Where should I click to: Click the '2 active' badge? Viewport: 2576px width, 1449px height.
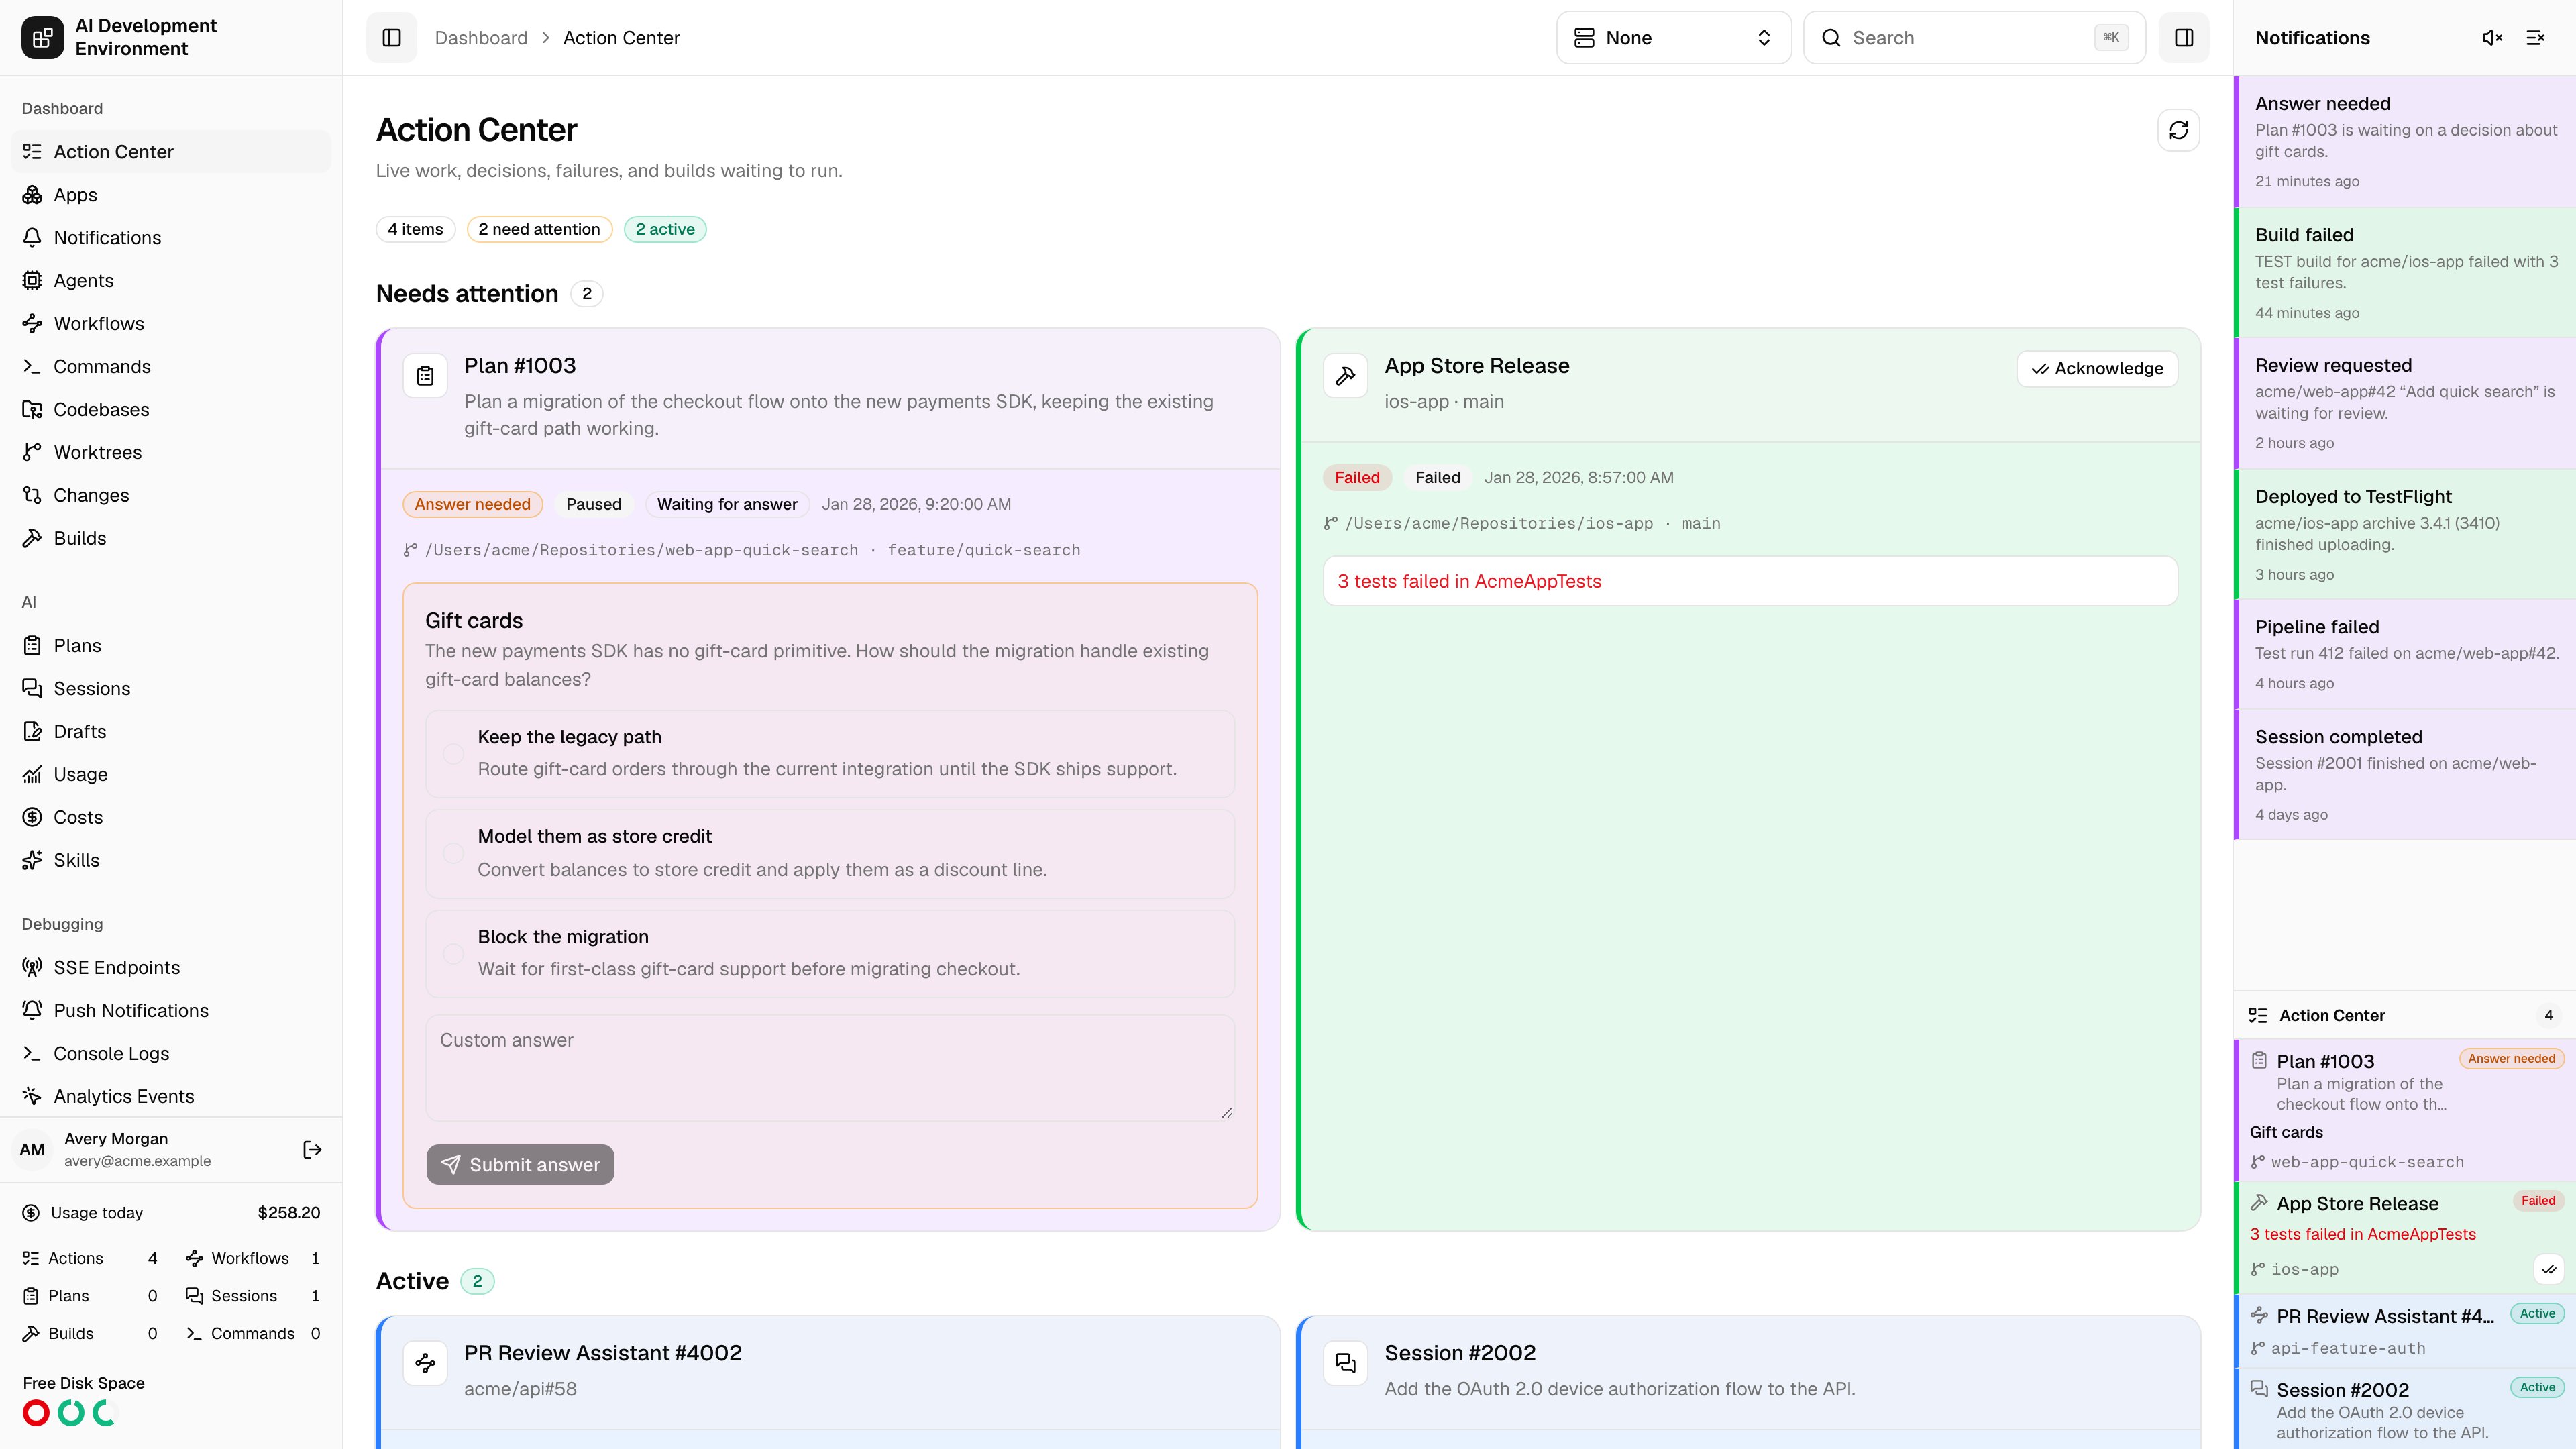click(665, 230)
